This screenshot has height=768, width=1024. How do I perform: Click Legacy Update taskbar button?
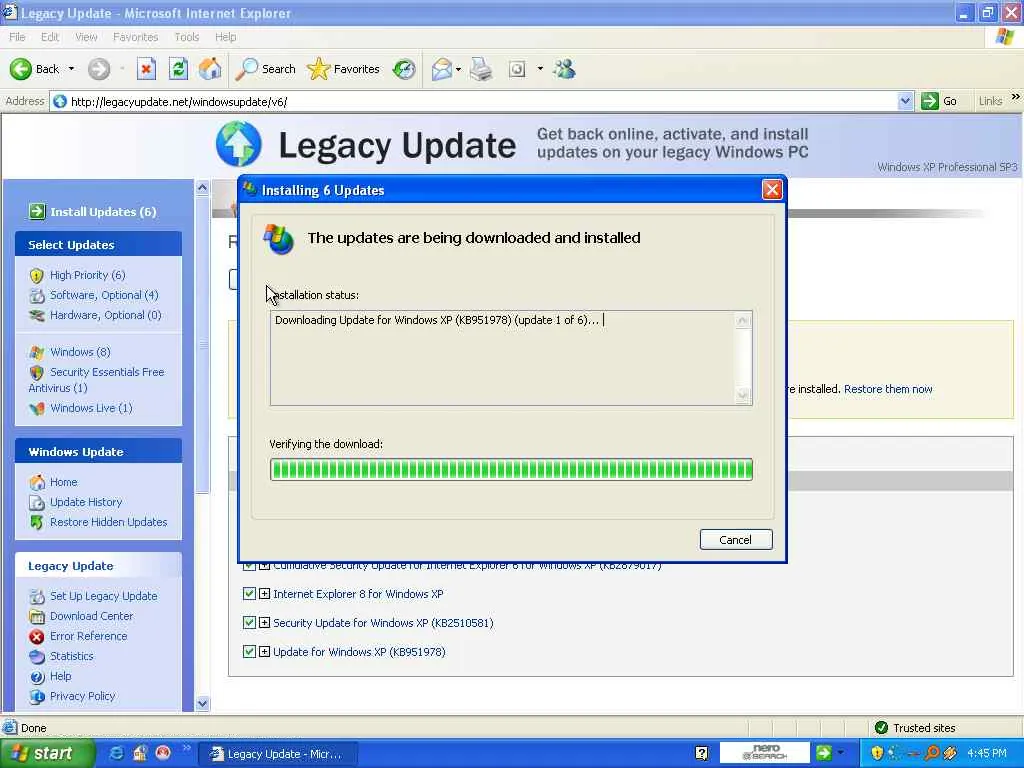[x=278, y=754]
